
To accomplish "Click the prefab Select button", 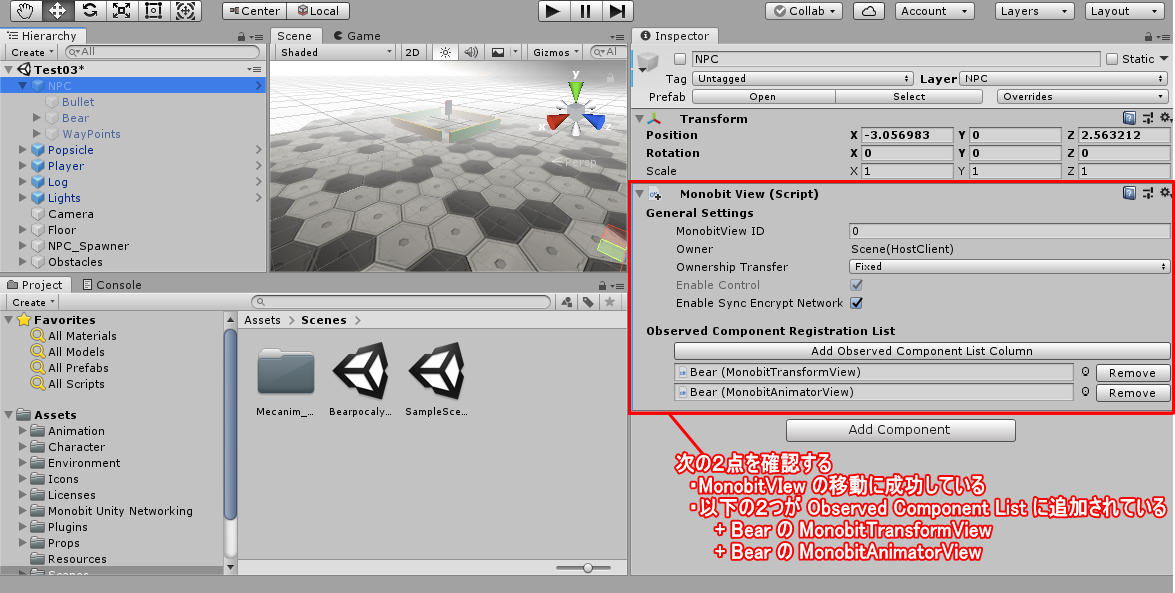I will click(909, 96).
